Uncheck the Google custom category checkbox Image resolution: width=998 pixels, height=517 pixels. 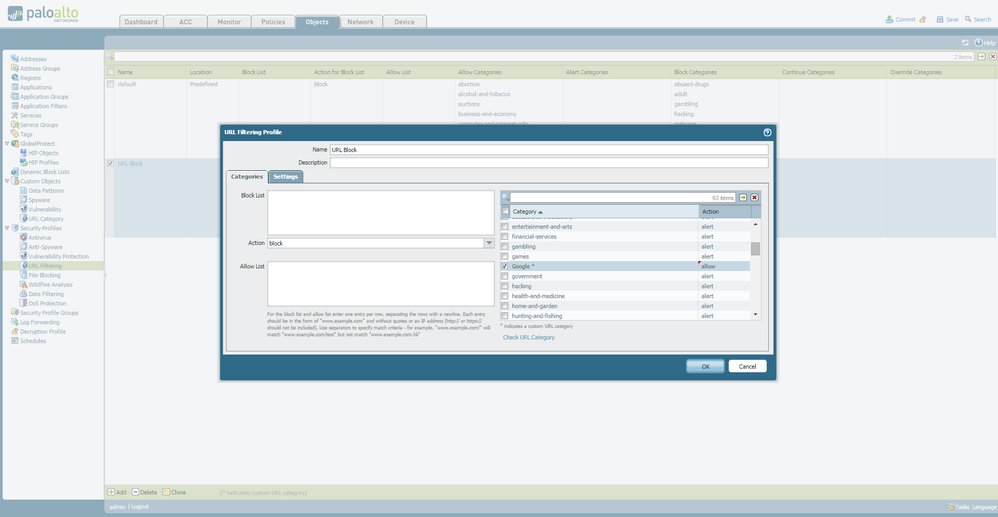click(x=505, y=267)
